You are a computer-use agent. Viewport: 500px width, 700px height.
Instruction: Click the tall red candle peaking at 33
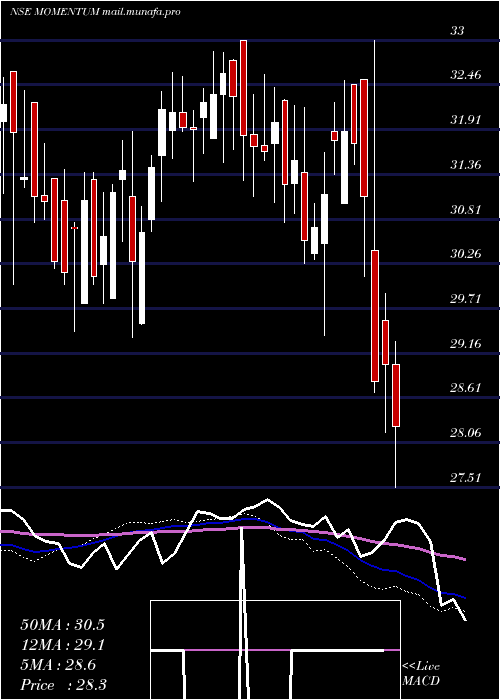point(243,88)
